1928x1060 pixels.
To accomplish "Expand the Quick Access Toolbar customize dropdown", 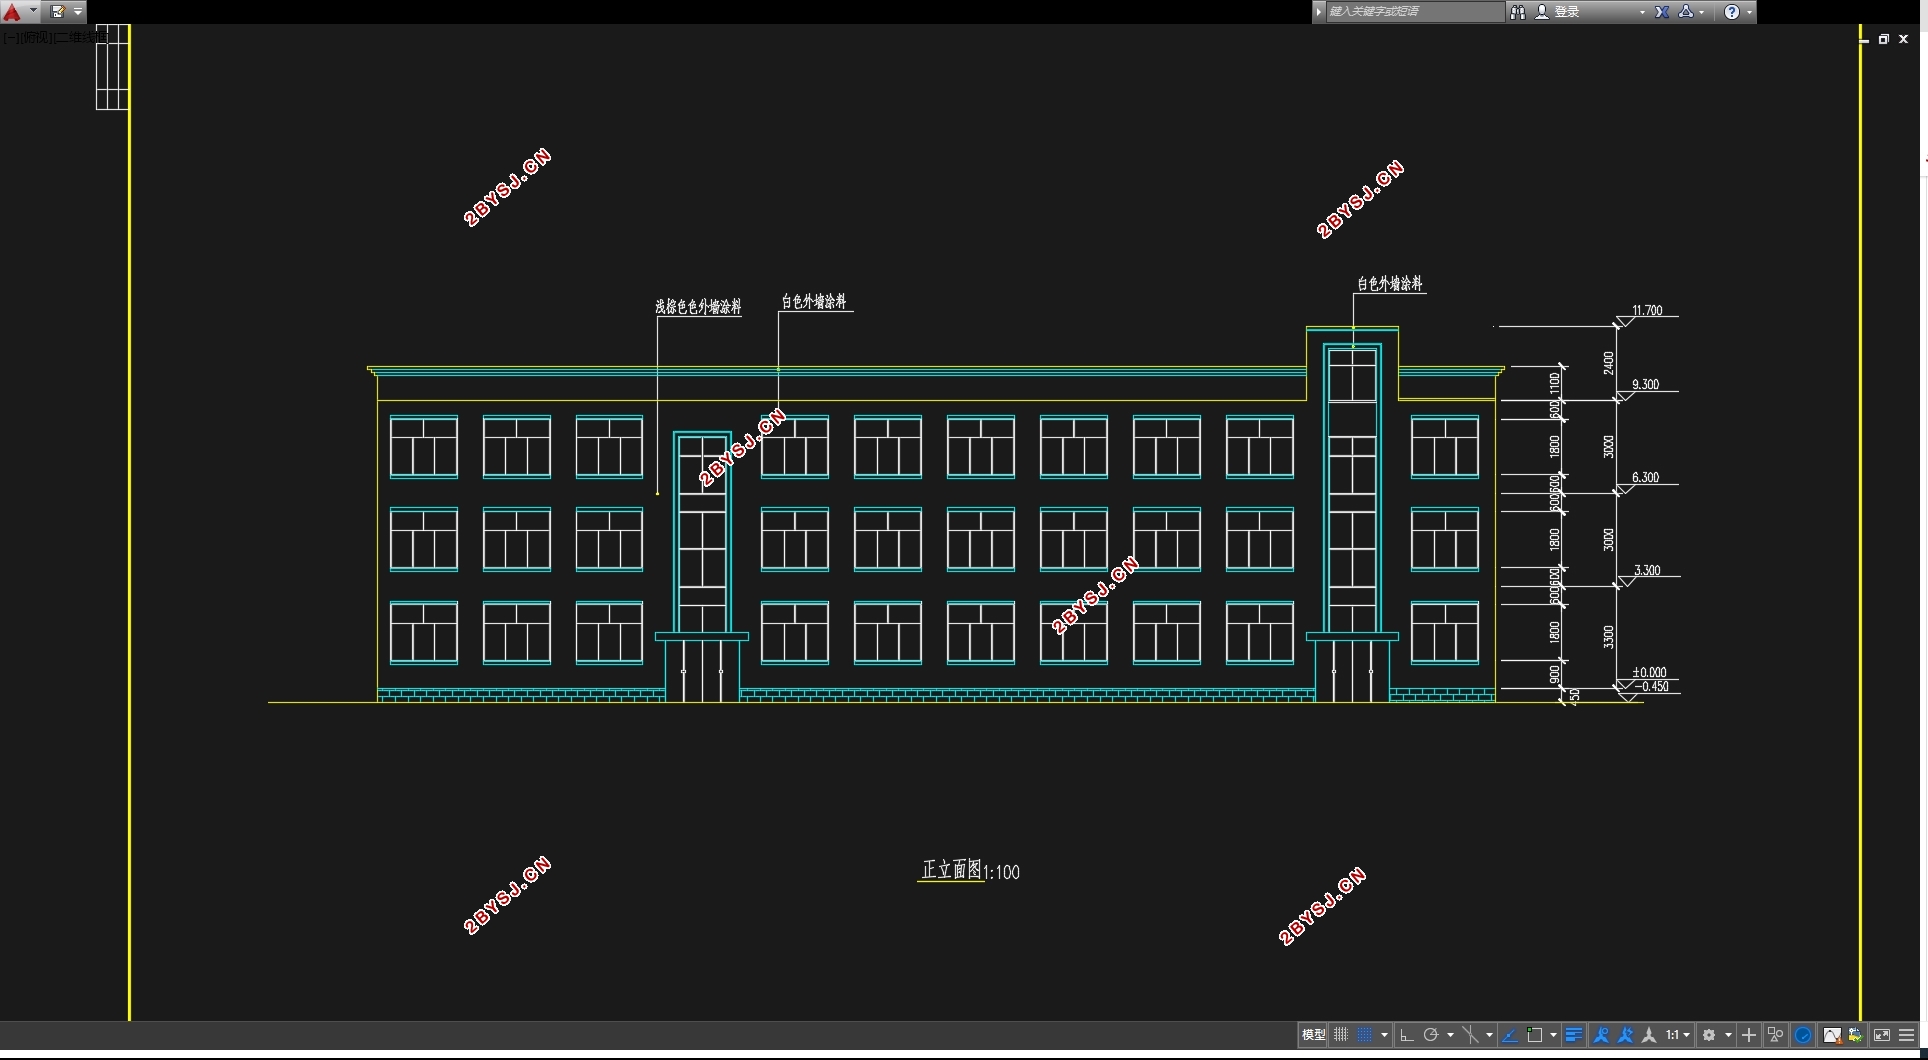I will pyautogui.click(x=78, y=12).
